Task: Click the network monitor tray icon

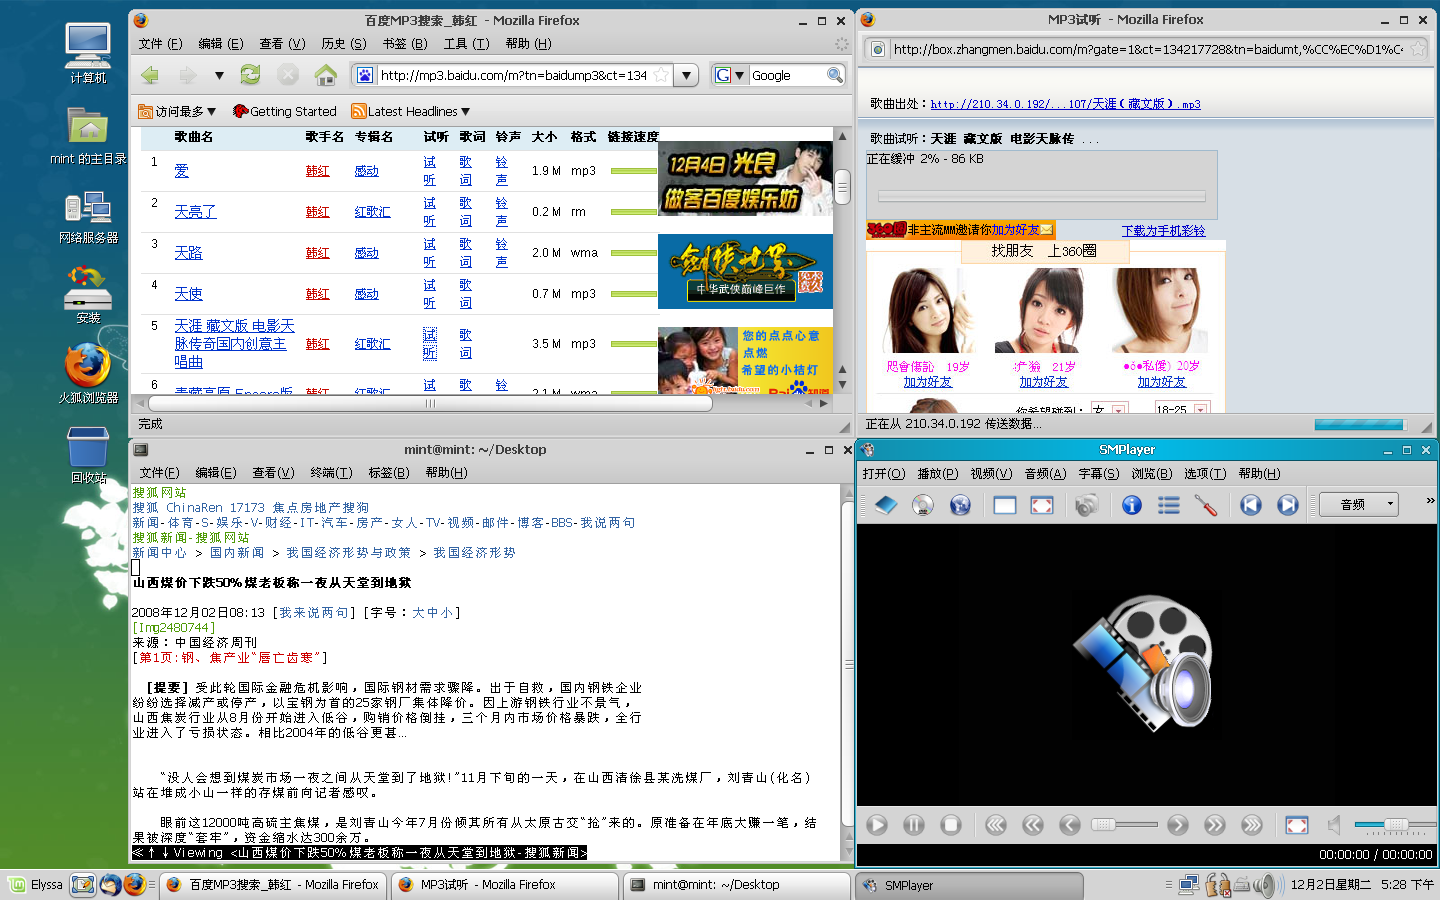Action: pyautogui.click(x=1189, y=885)
